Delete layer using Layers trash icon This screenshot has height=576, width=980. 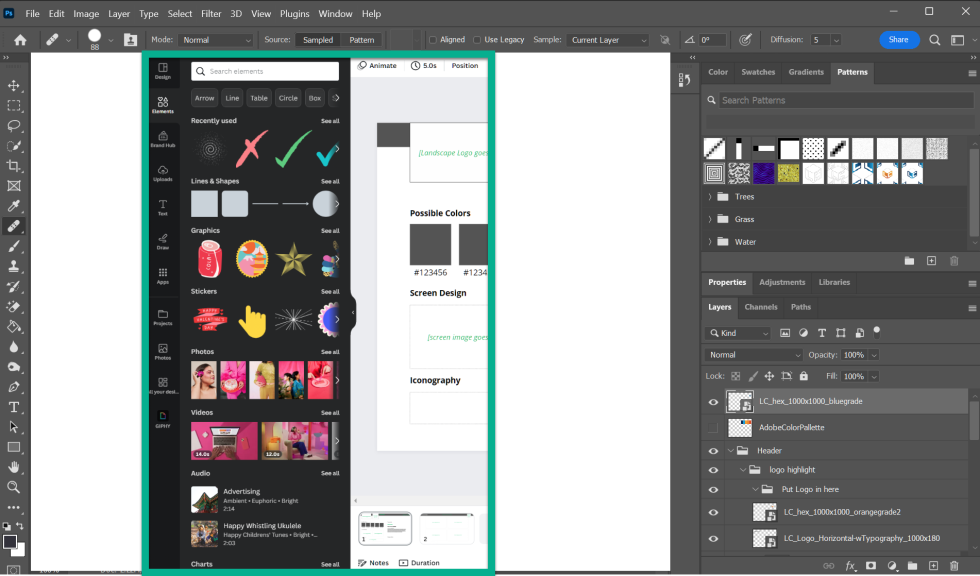[x=954, y=565]
